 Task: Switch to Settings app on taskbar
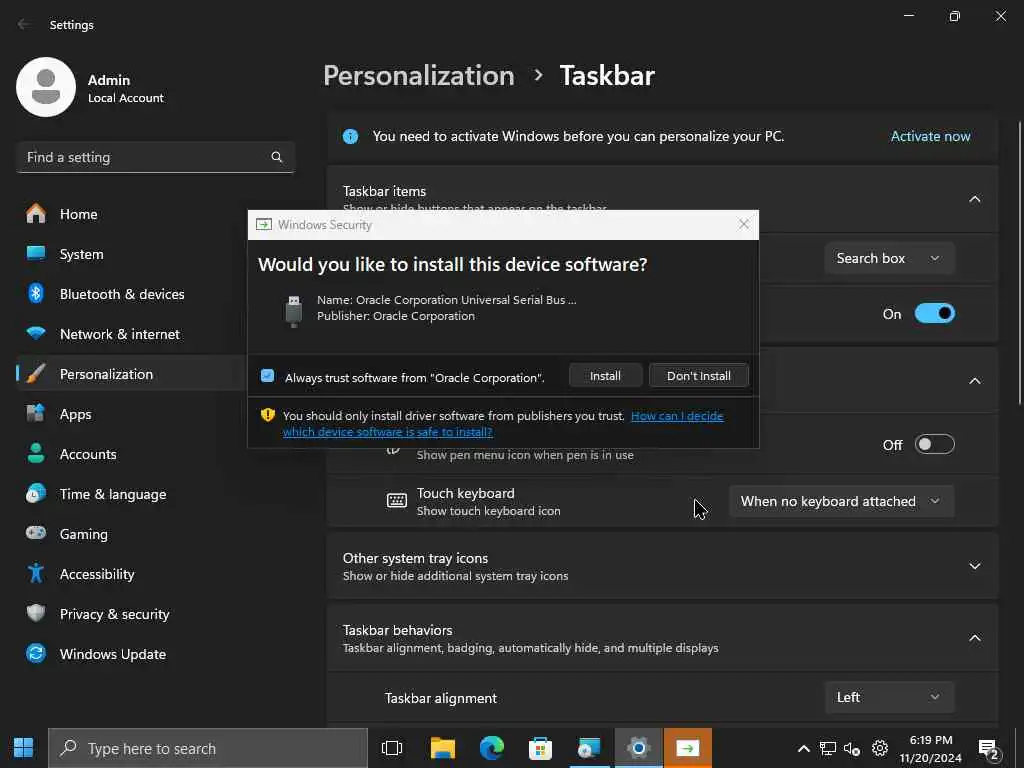pos(639,748)
